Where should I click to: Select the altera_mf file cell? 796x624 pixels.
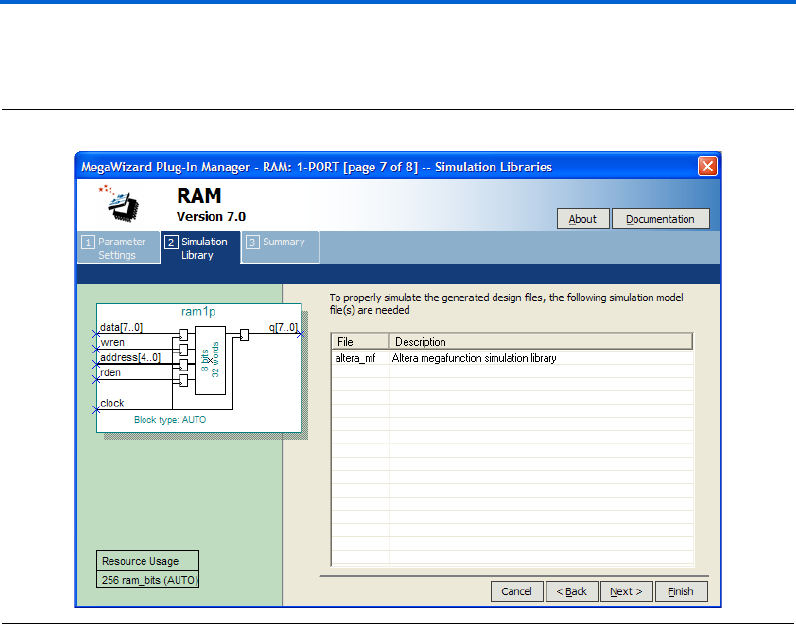click(x=360, y=358)
